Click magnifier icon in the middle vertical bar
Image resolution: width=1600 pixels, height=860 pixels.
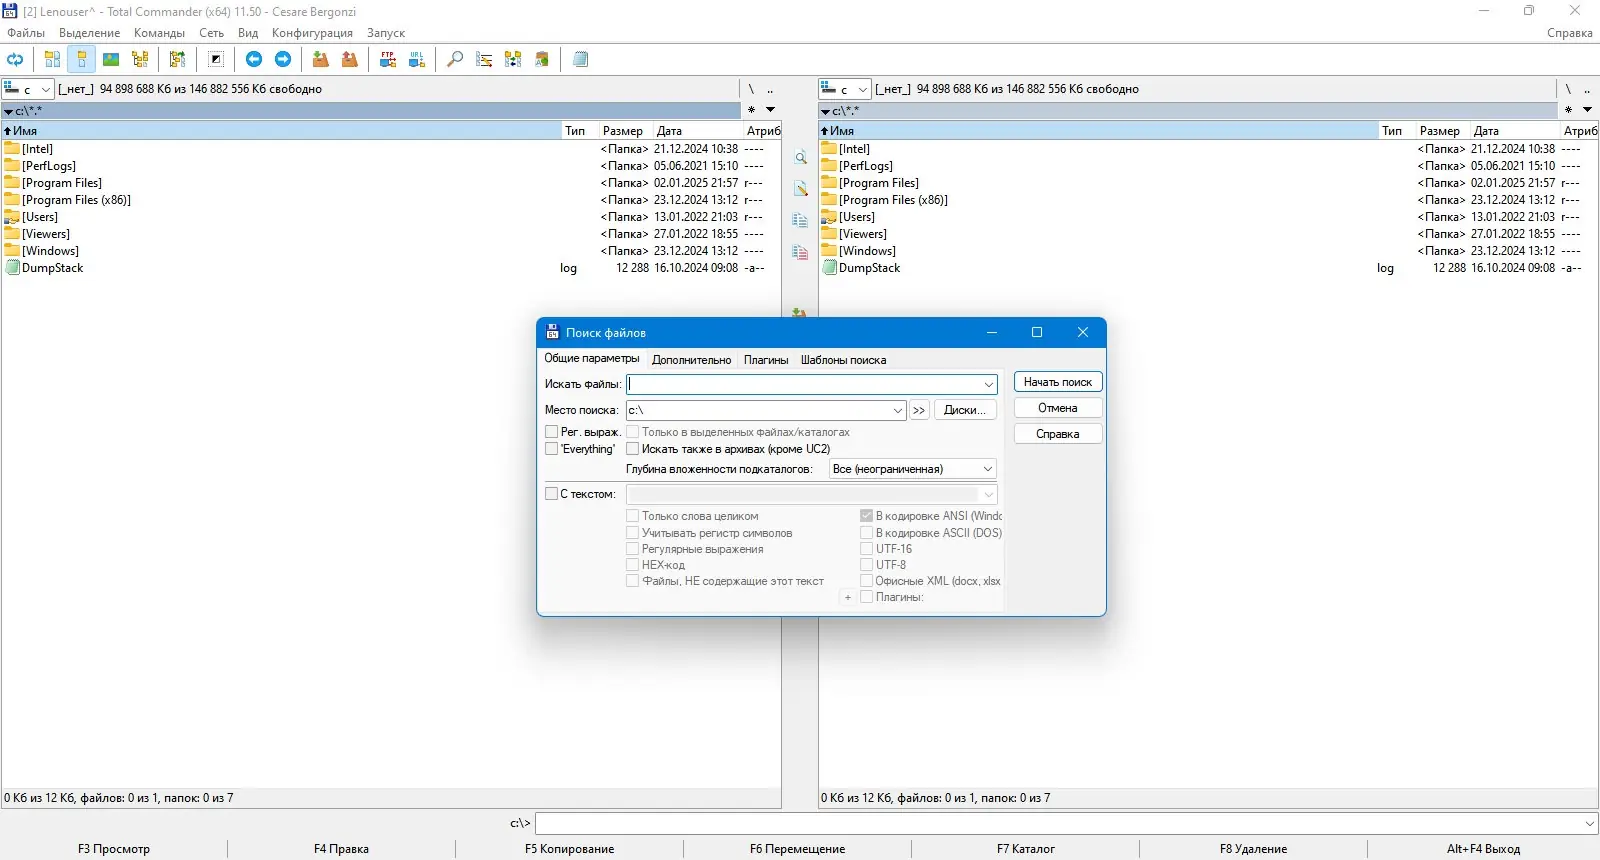pyautogui.click(x=800, y=157)
